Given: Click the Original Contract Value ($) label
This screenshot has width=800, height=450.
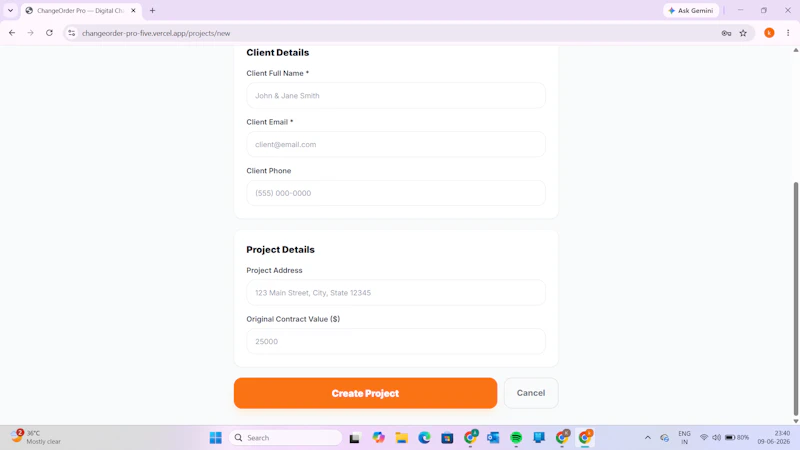Looking at the screenshot, I should [x=293, y=319].
